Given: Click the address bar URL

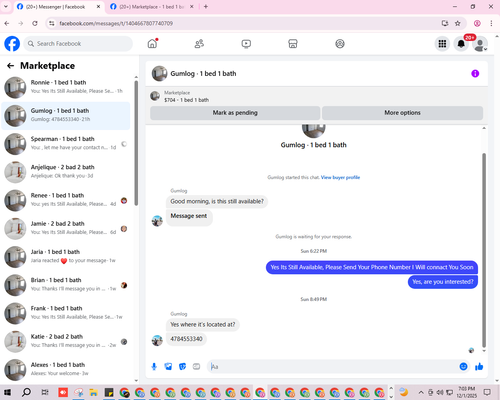Looking at the screenshot, I should tap(116, 23).
